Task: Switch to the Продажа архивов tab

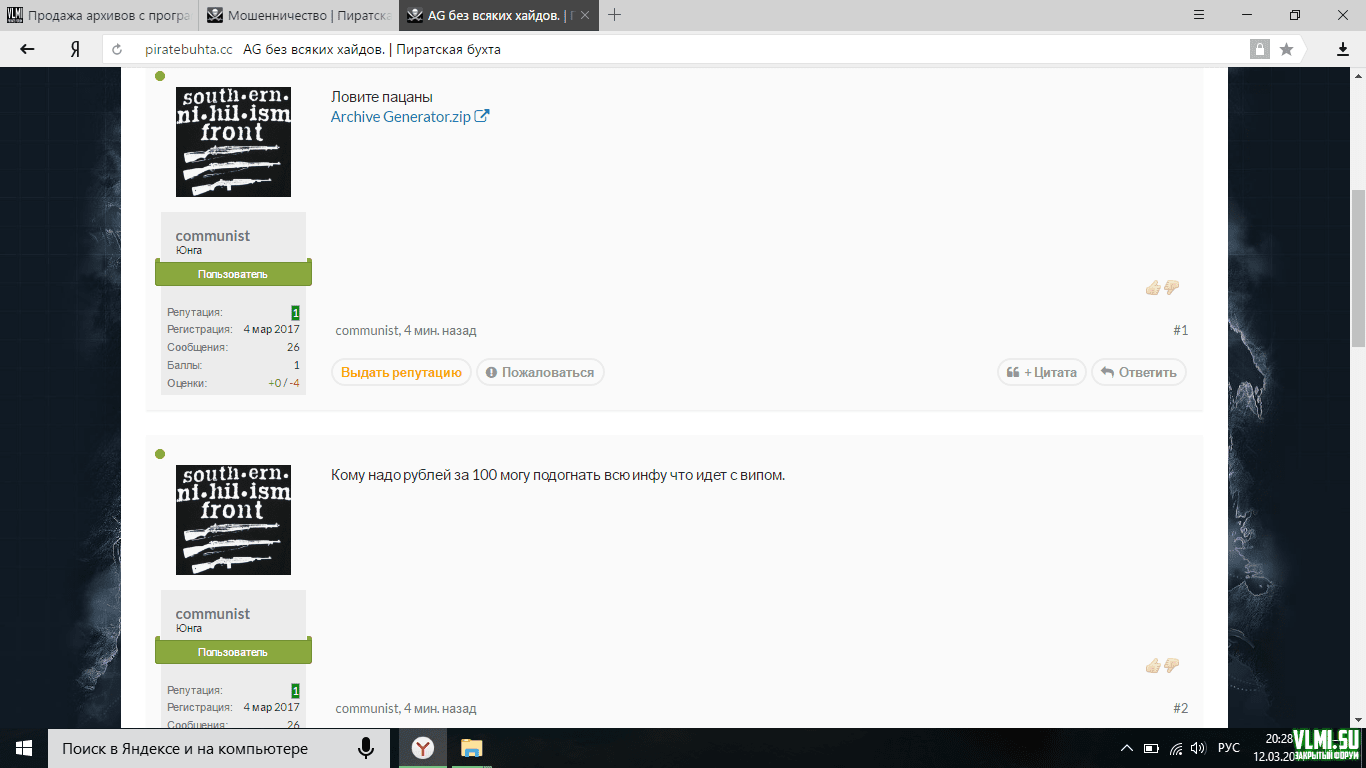Action: point(98,15)
